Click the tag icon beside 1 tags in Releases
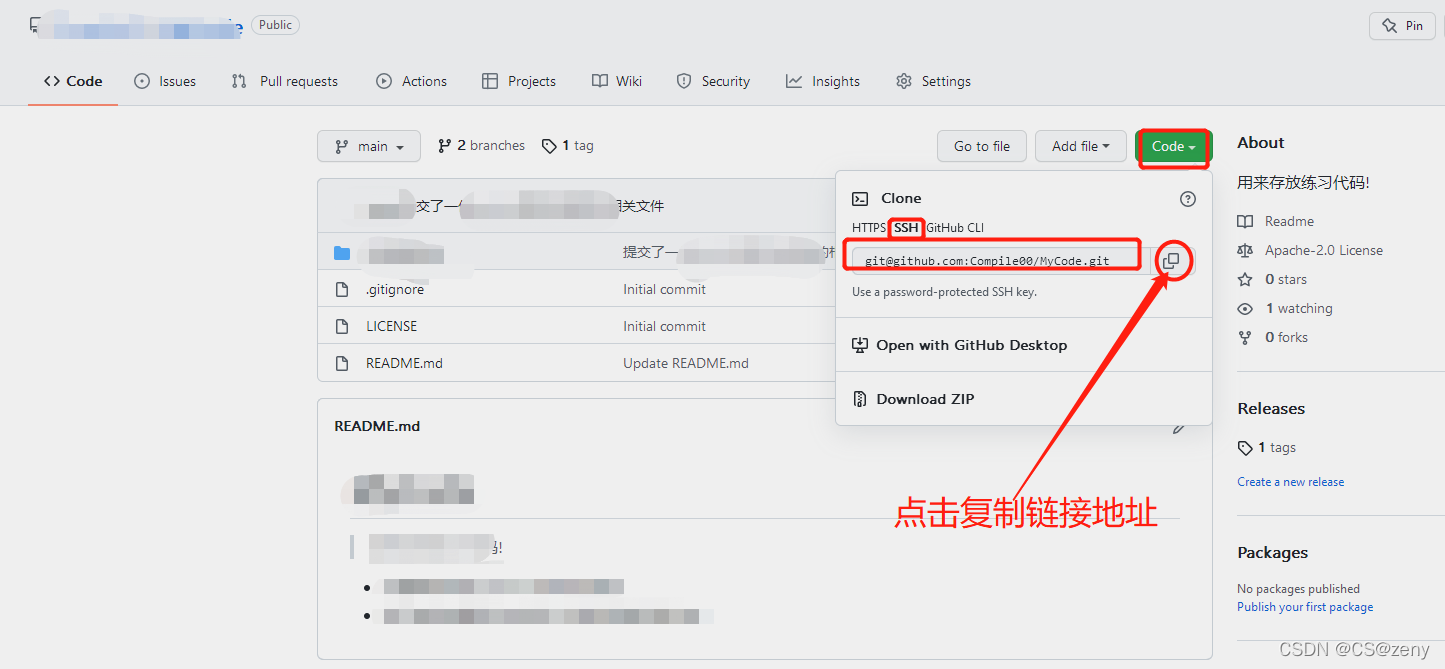 pos(1245,448)
